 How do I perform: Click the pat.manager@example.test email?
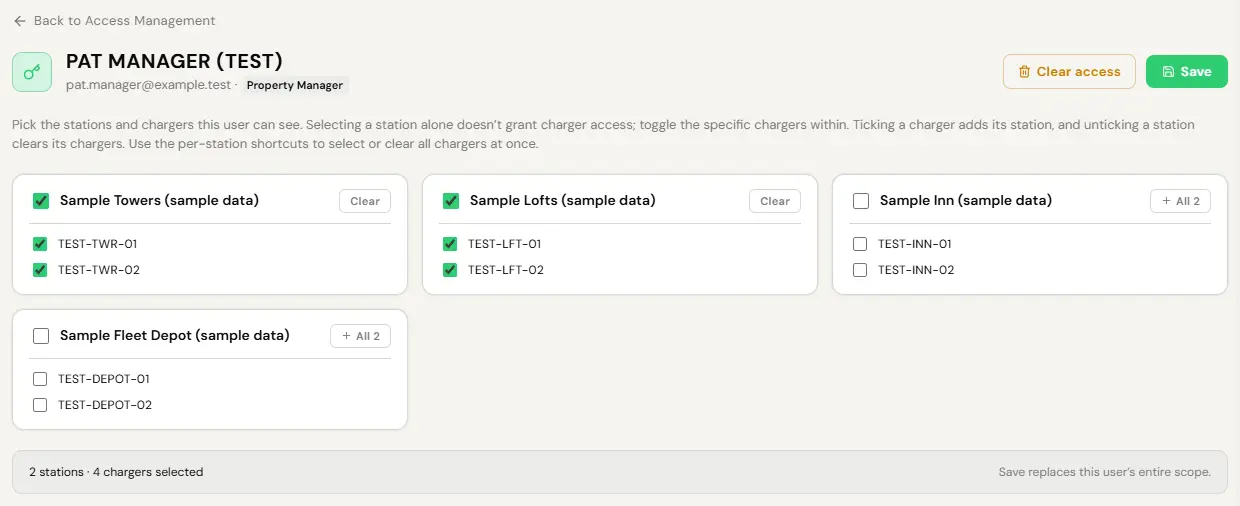coord(149,86)
